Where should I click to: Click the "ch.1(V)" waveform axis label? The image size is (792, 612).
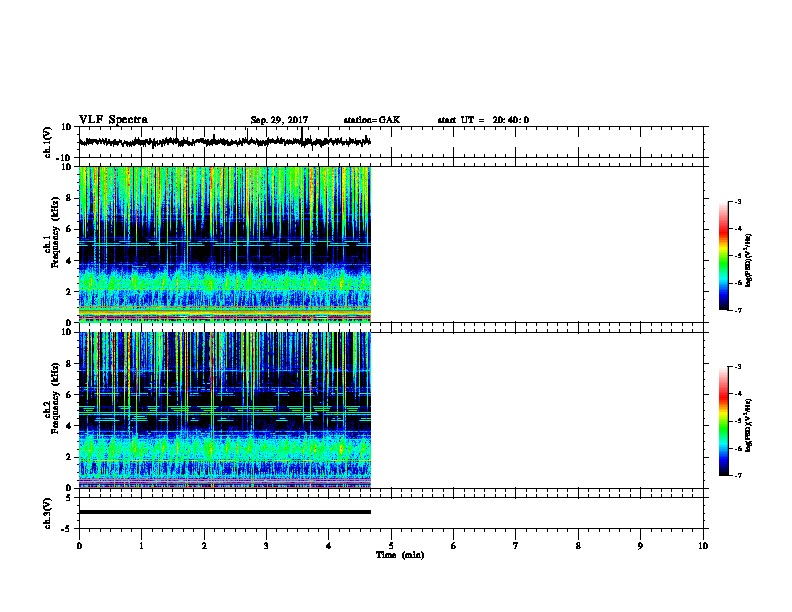click(x=48, y=142)
